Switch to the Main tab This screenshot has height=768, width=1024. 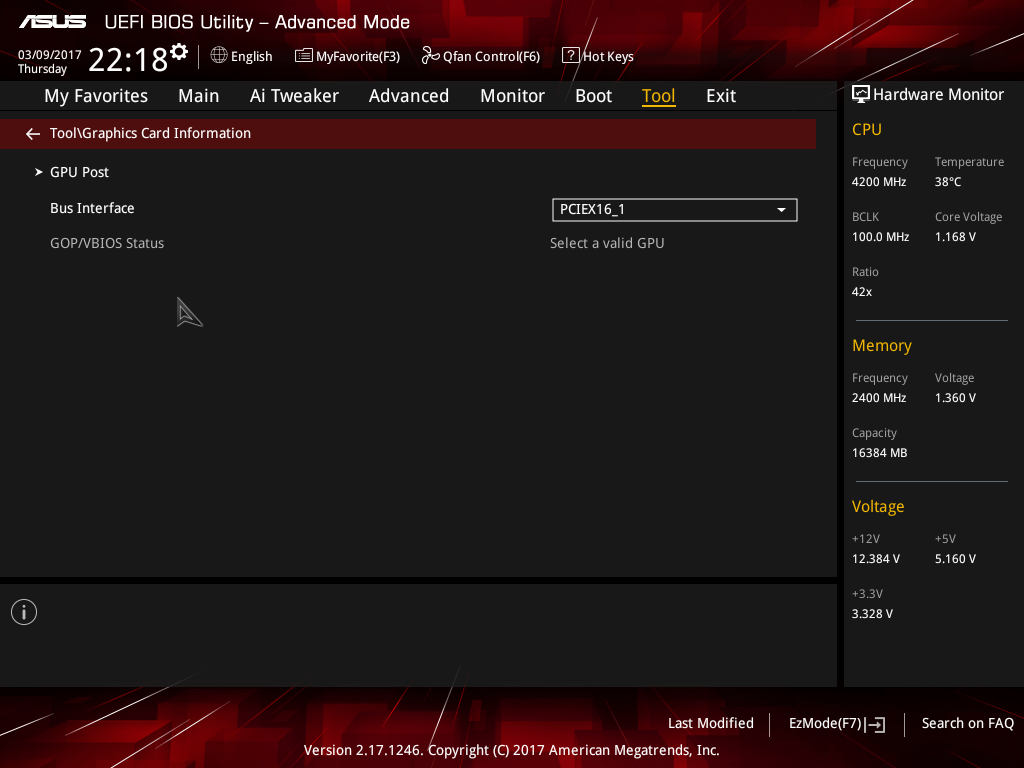[x=199, y=96]
